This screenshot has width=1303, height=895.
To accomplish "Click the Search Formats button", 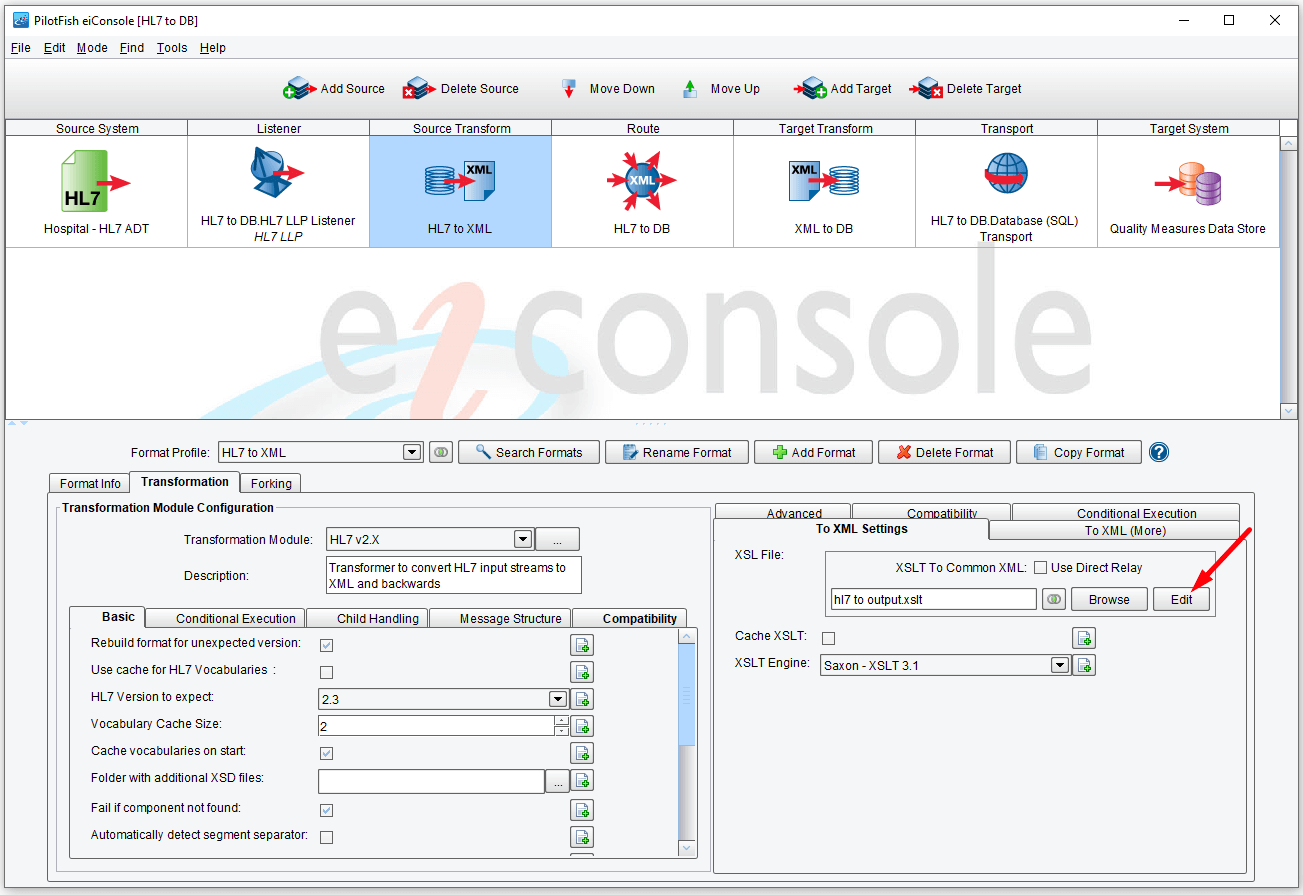I will click(x=528, y=452).
